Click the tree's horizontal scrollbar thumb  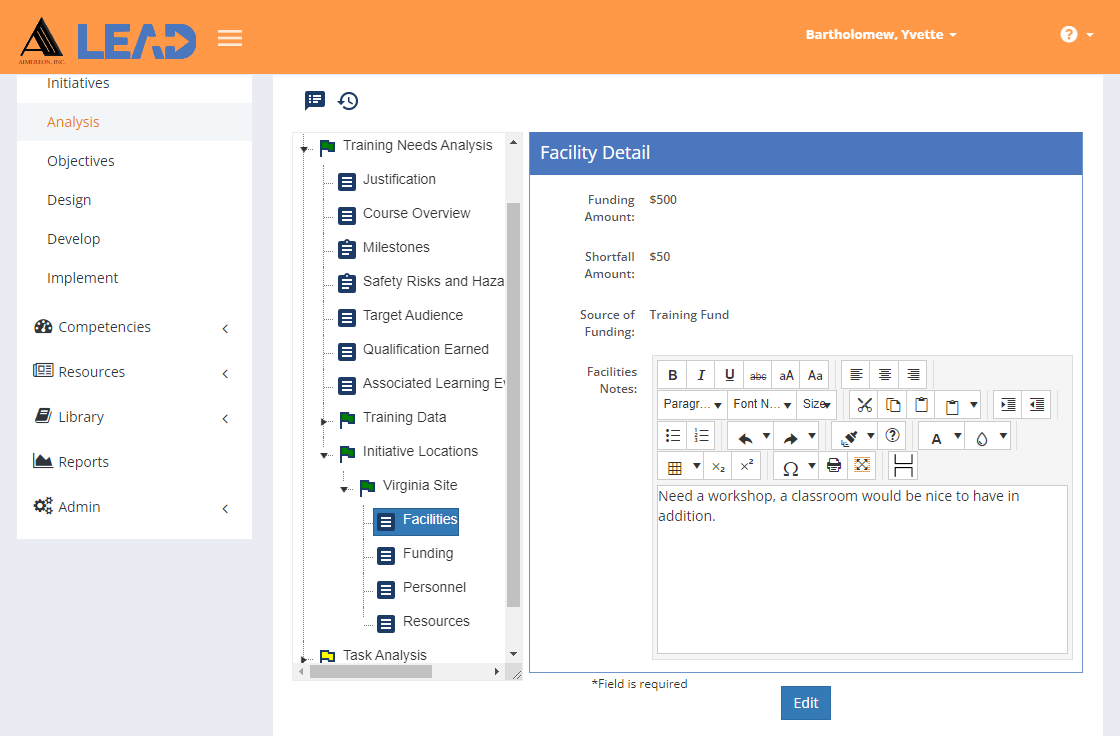click(x=371, y=672)
